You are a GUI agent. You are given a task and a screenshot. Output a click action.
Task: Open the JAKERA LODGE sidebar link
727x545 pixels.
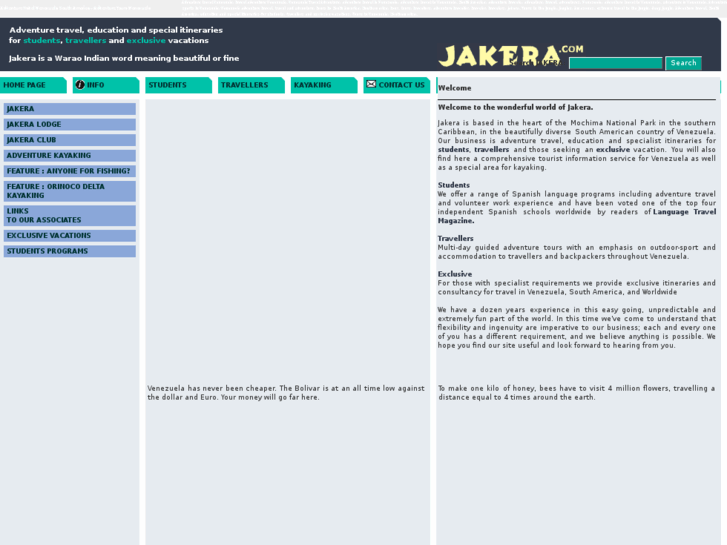[x=70, y=124]
